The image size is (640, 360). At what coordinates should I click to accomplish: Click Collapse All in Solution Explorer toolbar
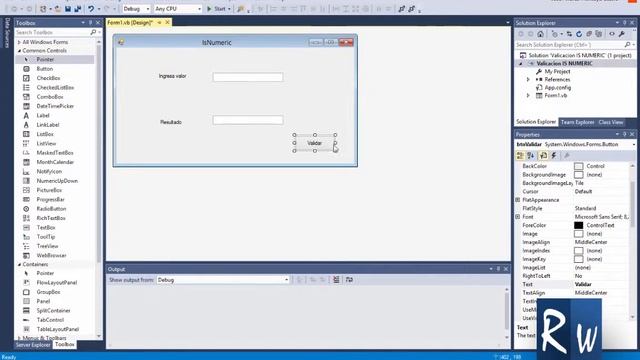(x=589, y=34)
